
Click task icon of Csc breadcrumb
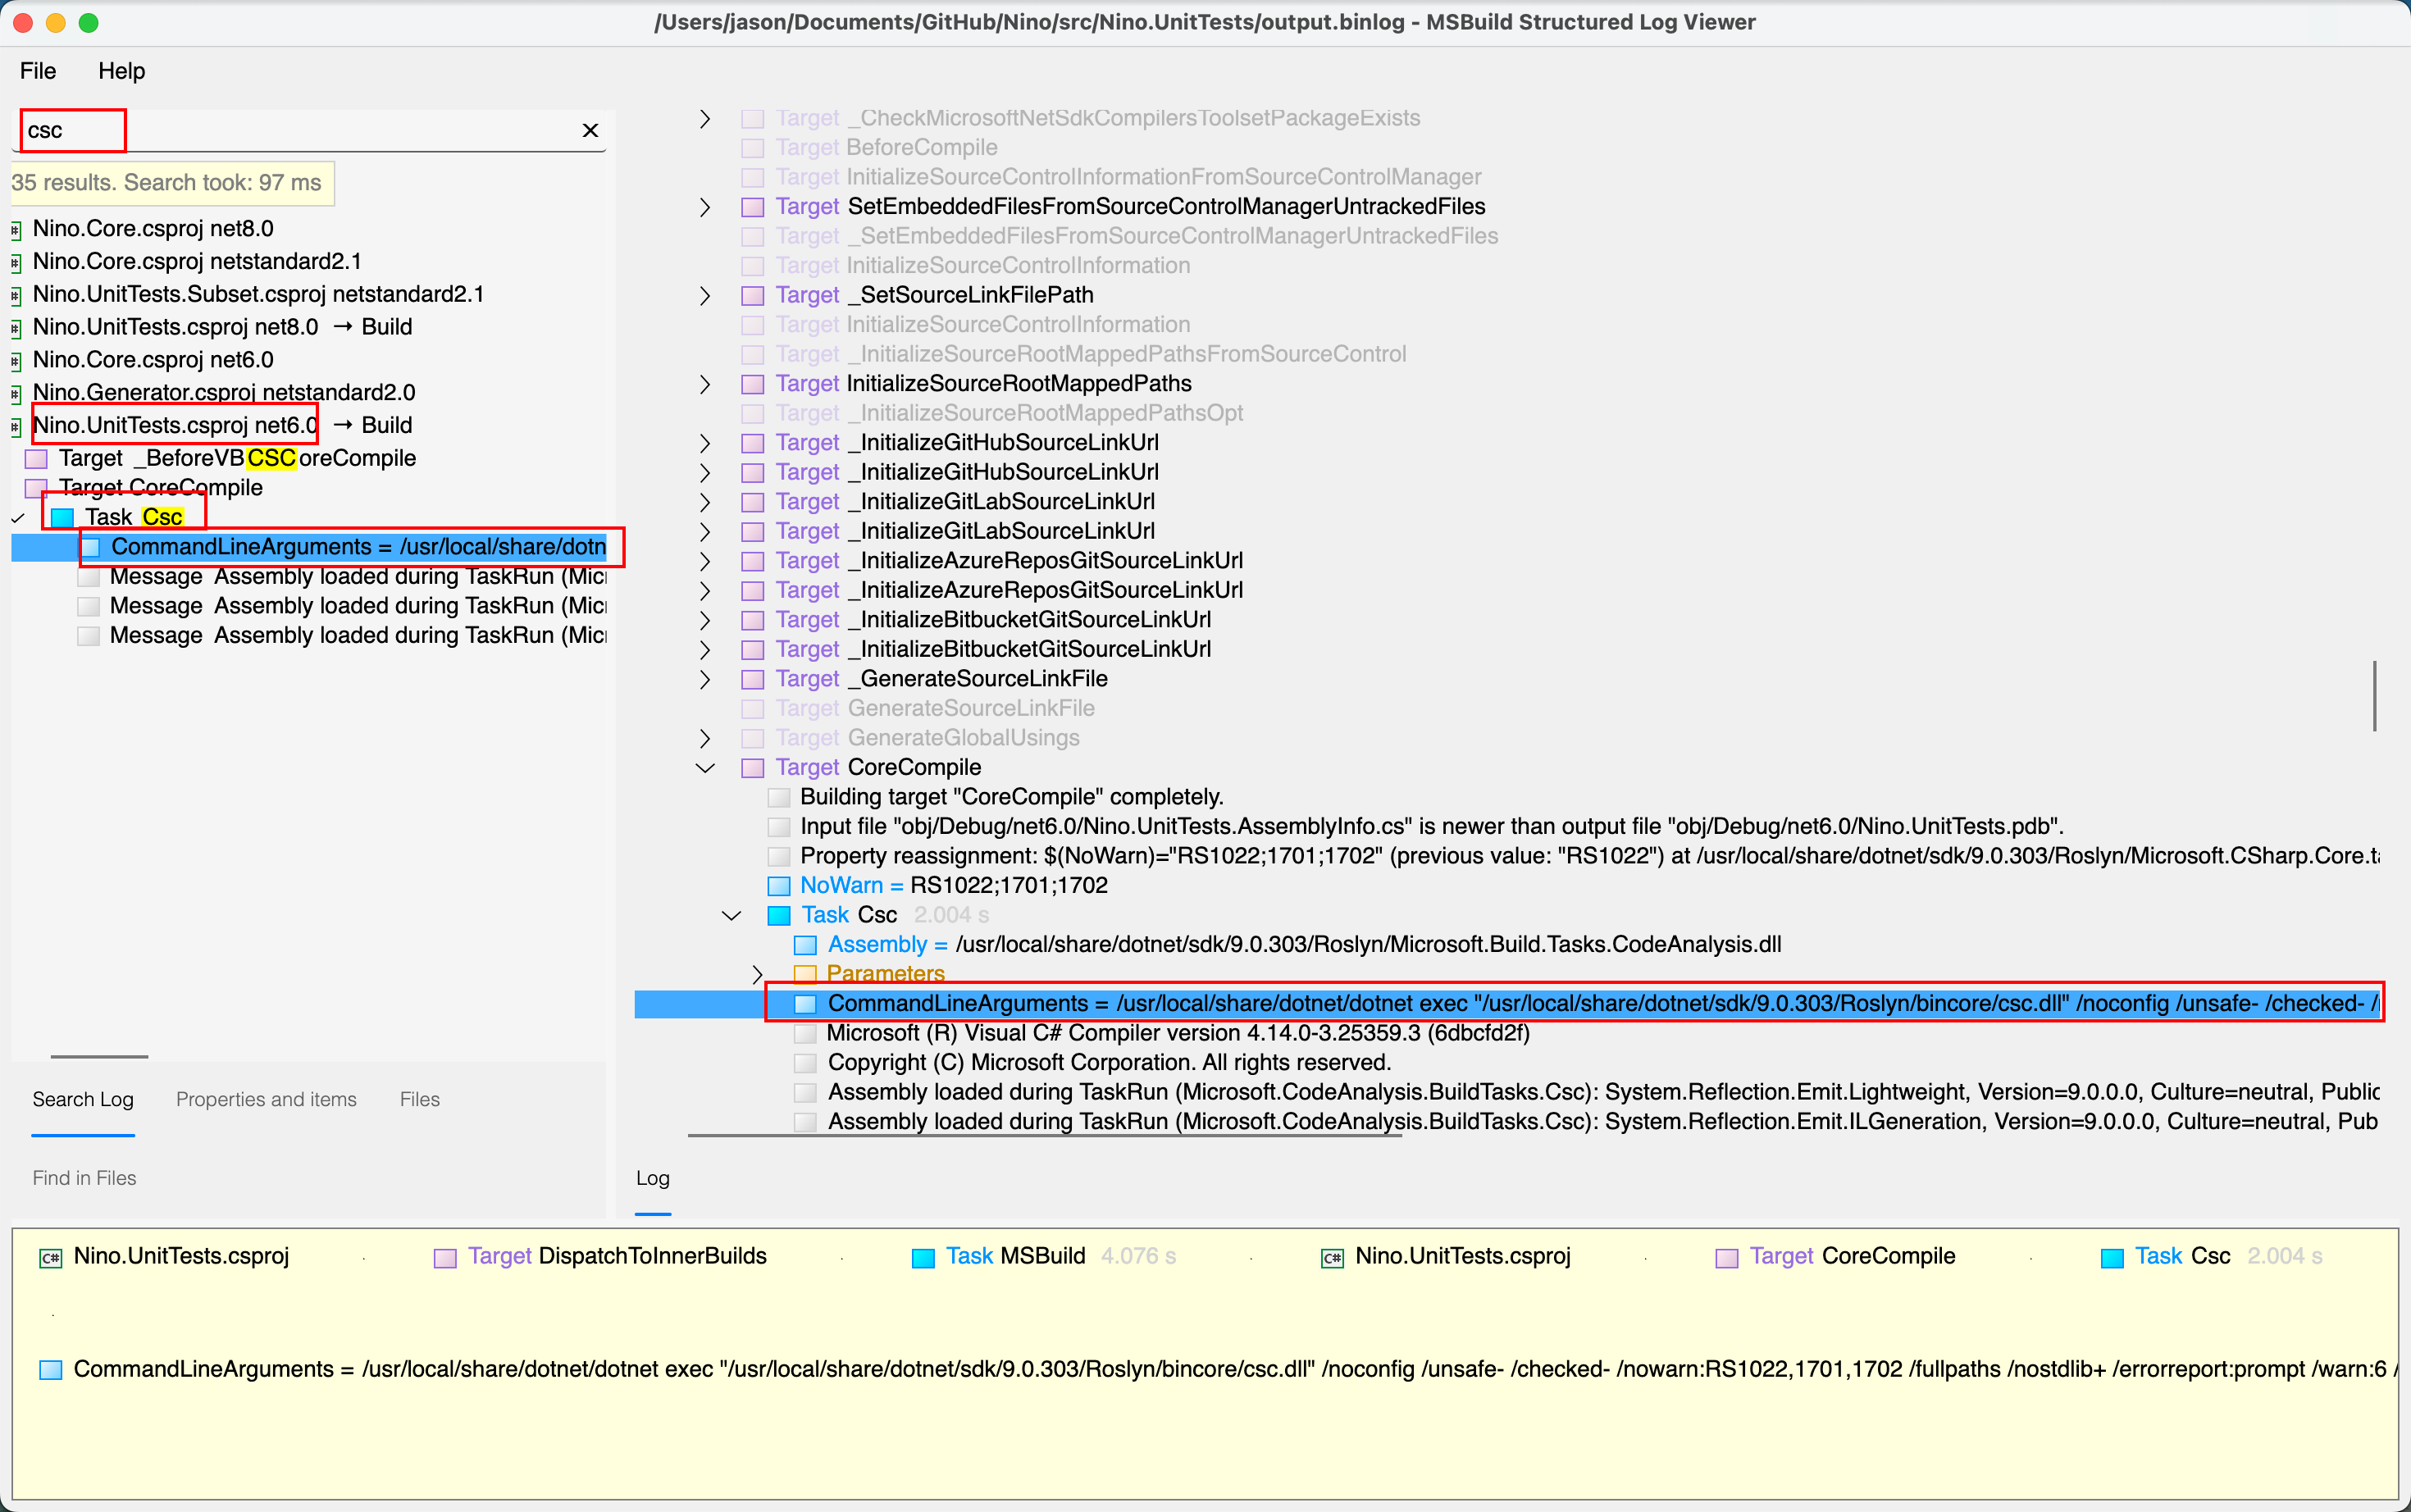click(x=2112, y=1258)
